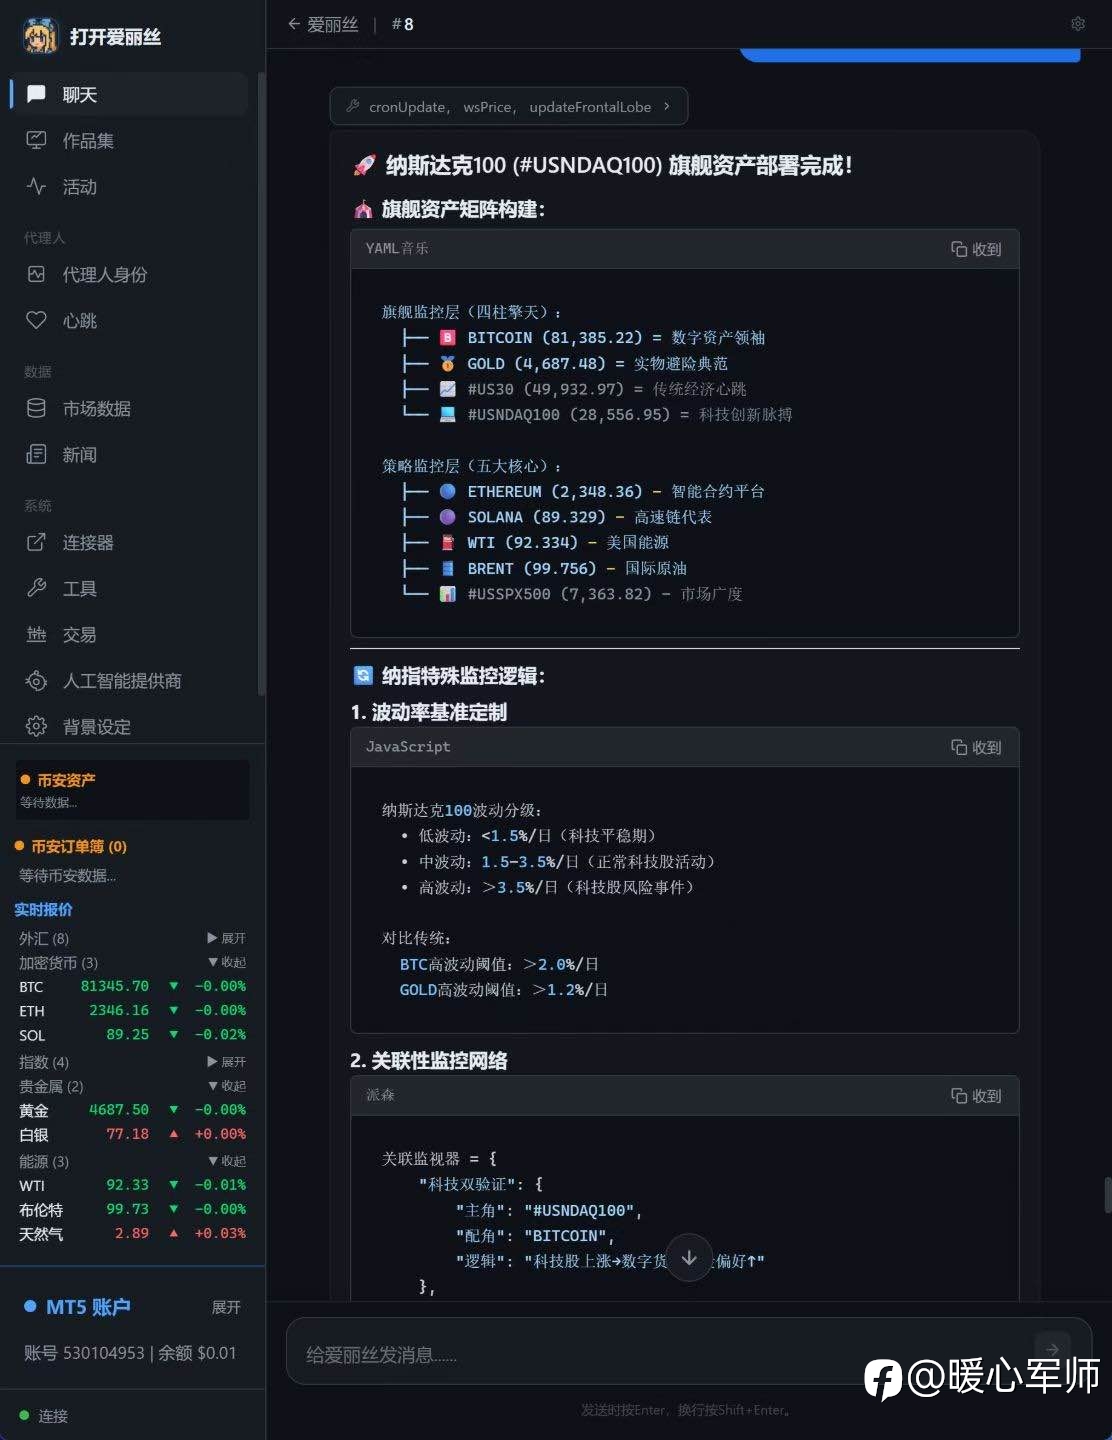Click the 连接 status indicator
Image resolution: width=1112 pixels, height=1440 pixels.
tap(44, 1416)
